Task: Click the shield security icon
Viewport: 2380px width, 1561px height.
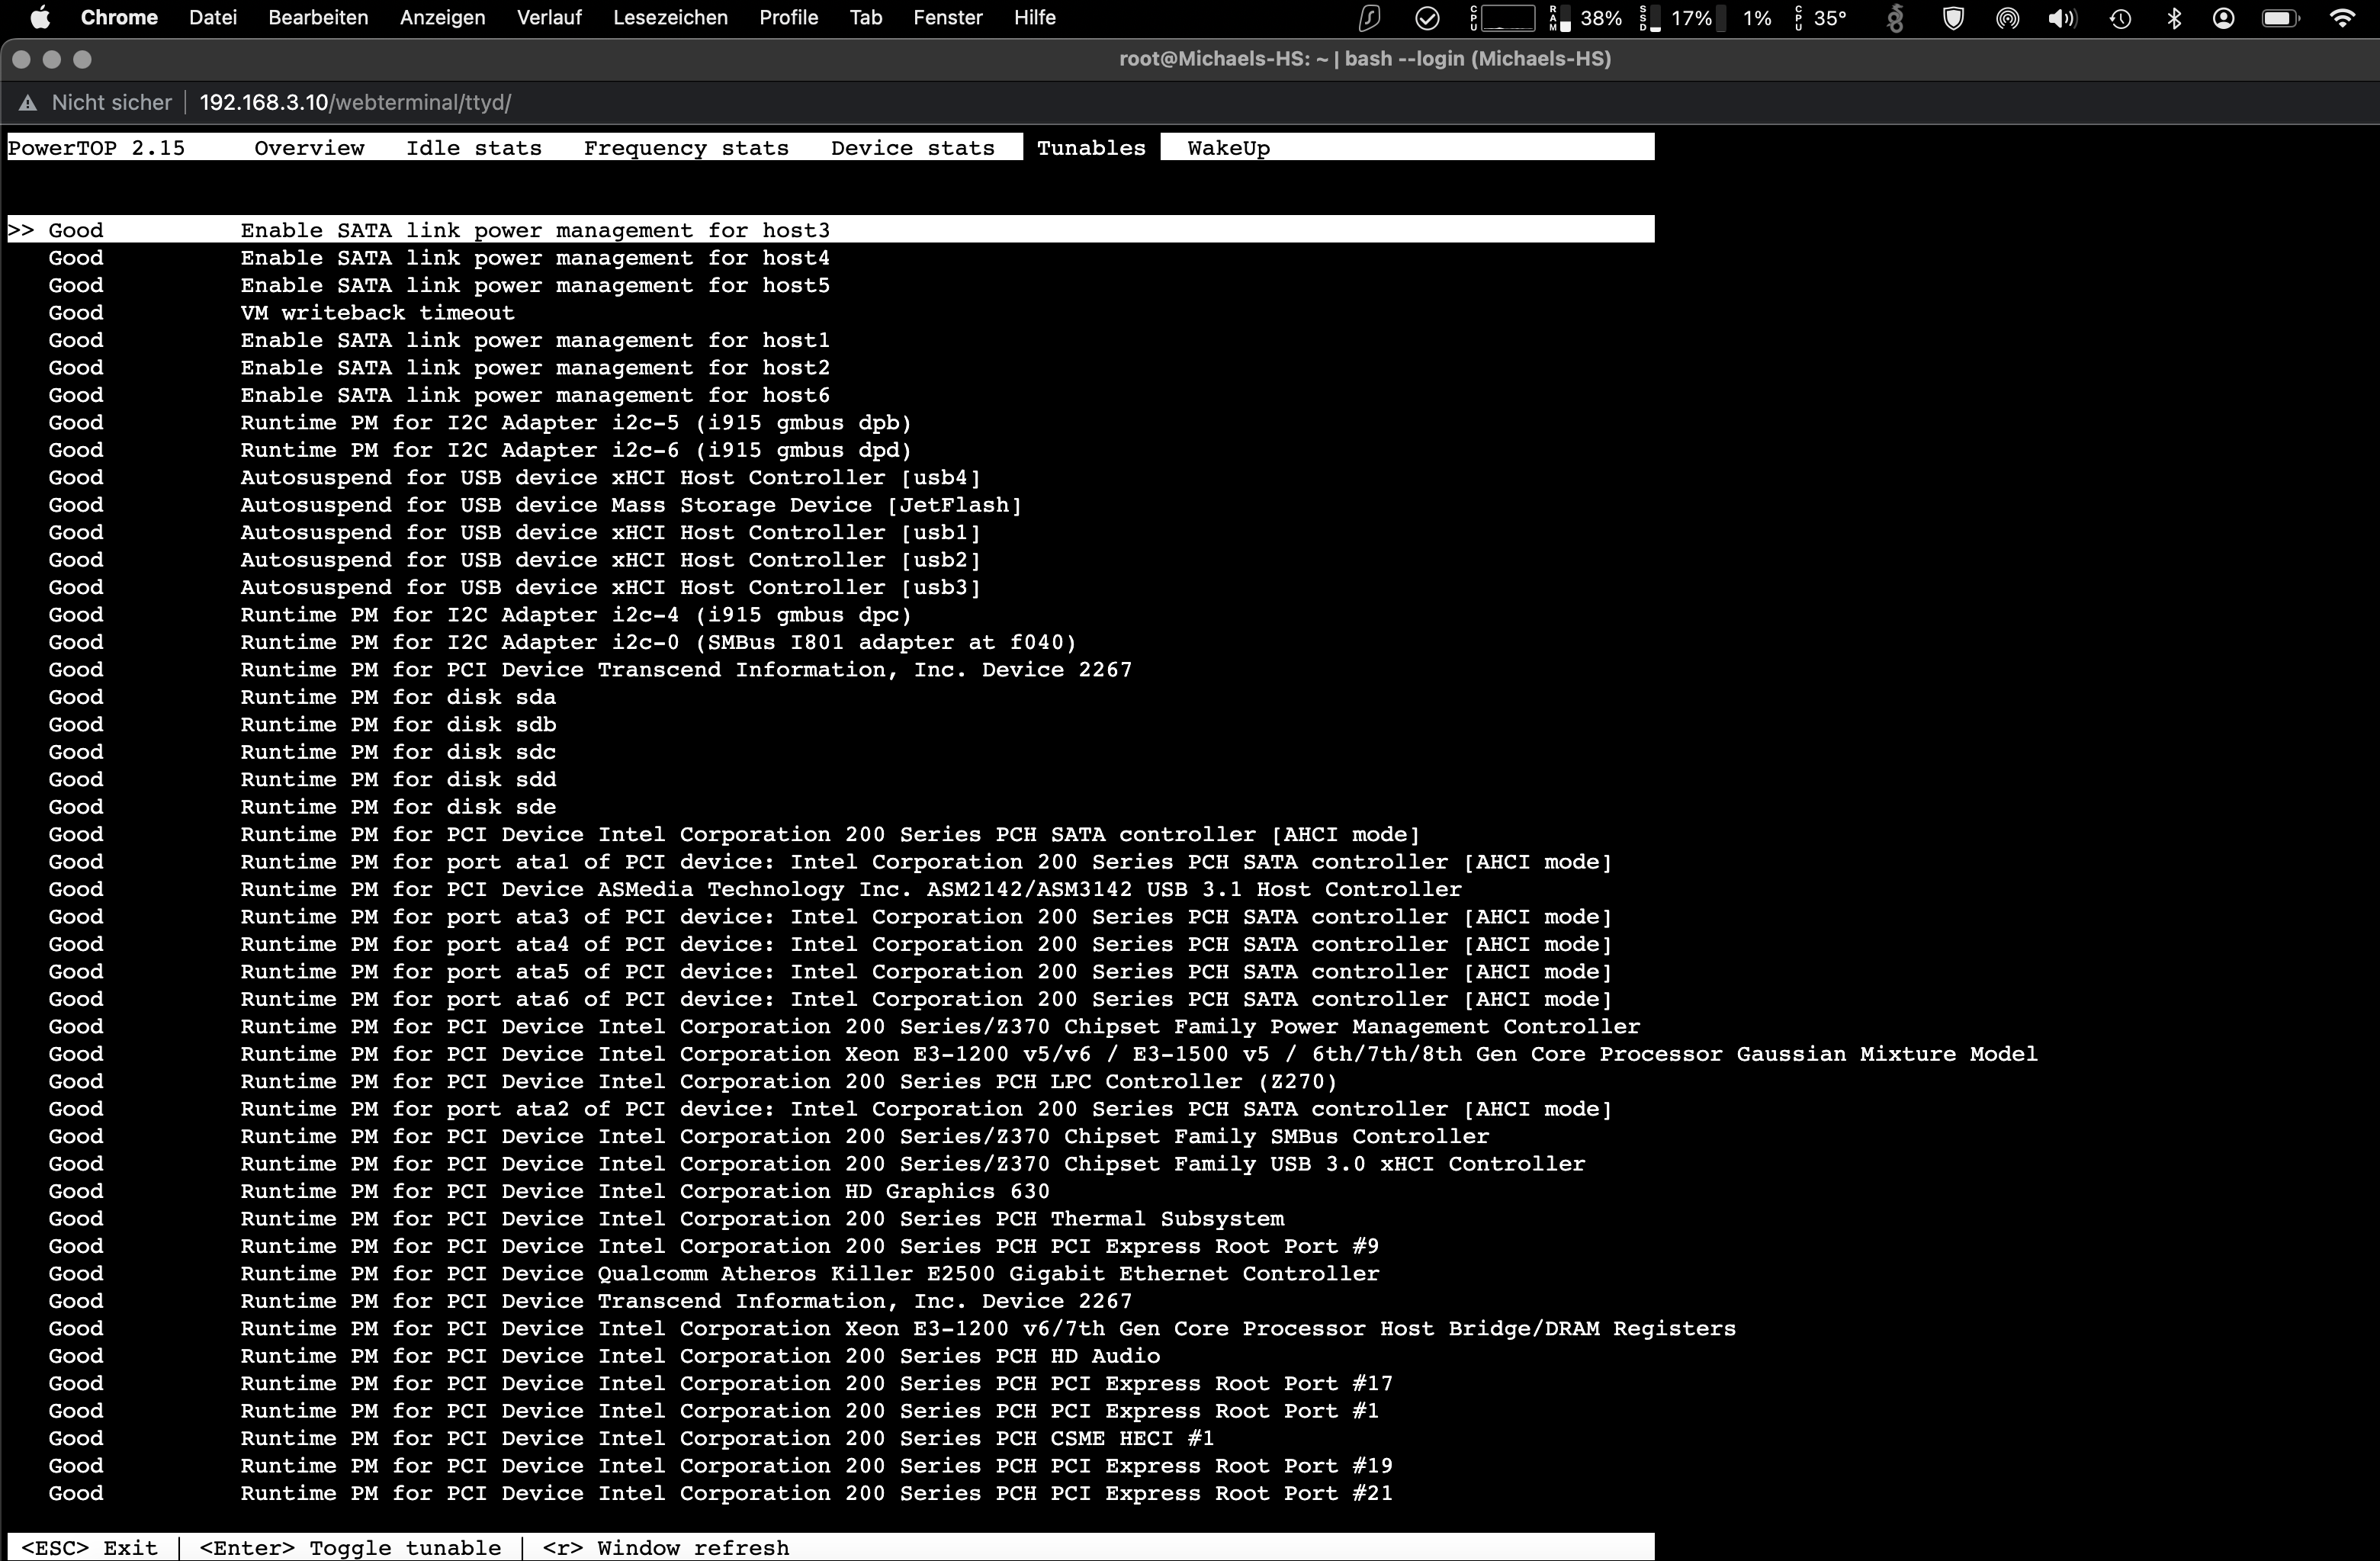Action: pos(1952,18)
